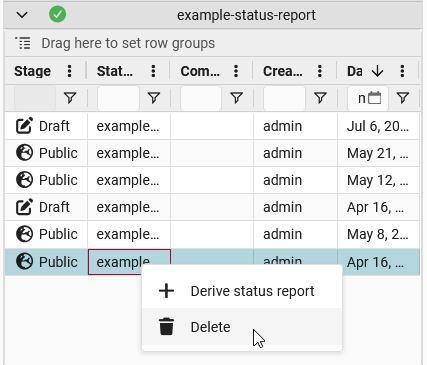The height and width of the screenshot is (365, 427).
Task: Select the Public label in May 21 row
Action: coord(58,153)
